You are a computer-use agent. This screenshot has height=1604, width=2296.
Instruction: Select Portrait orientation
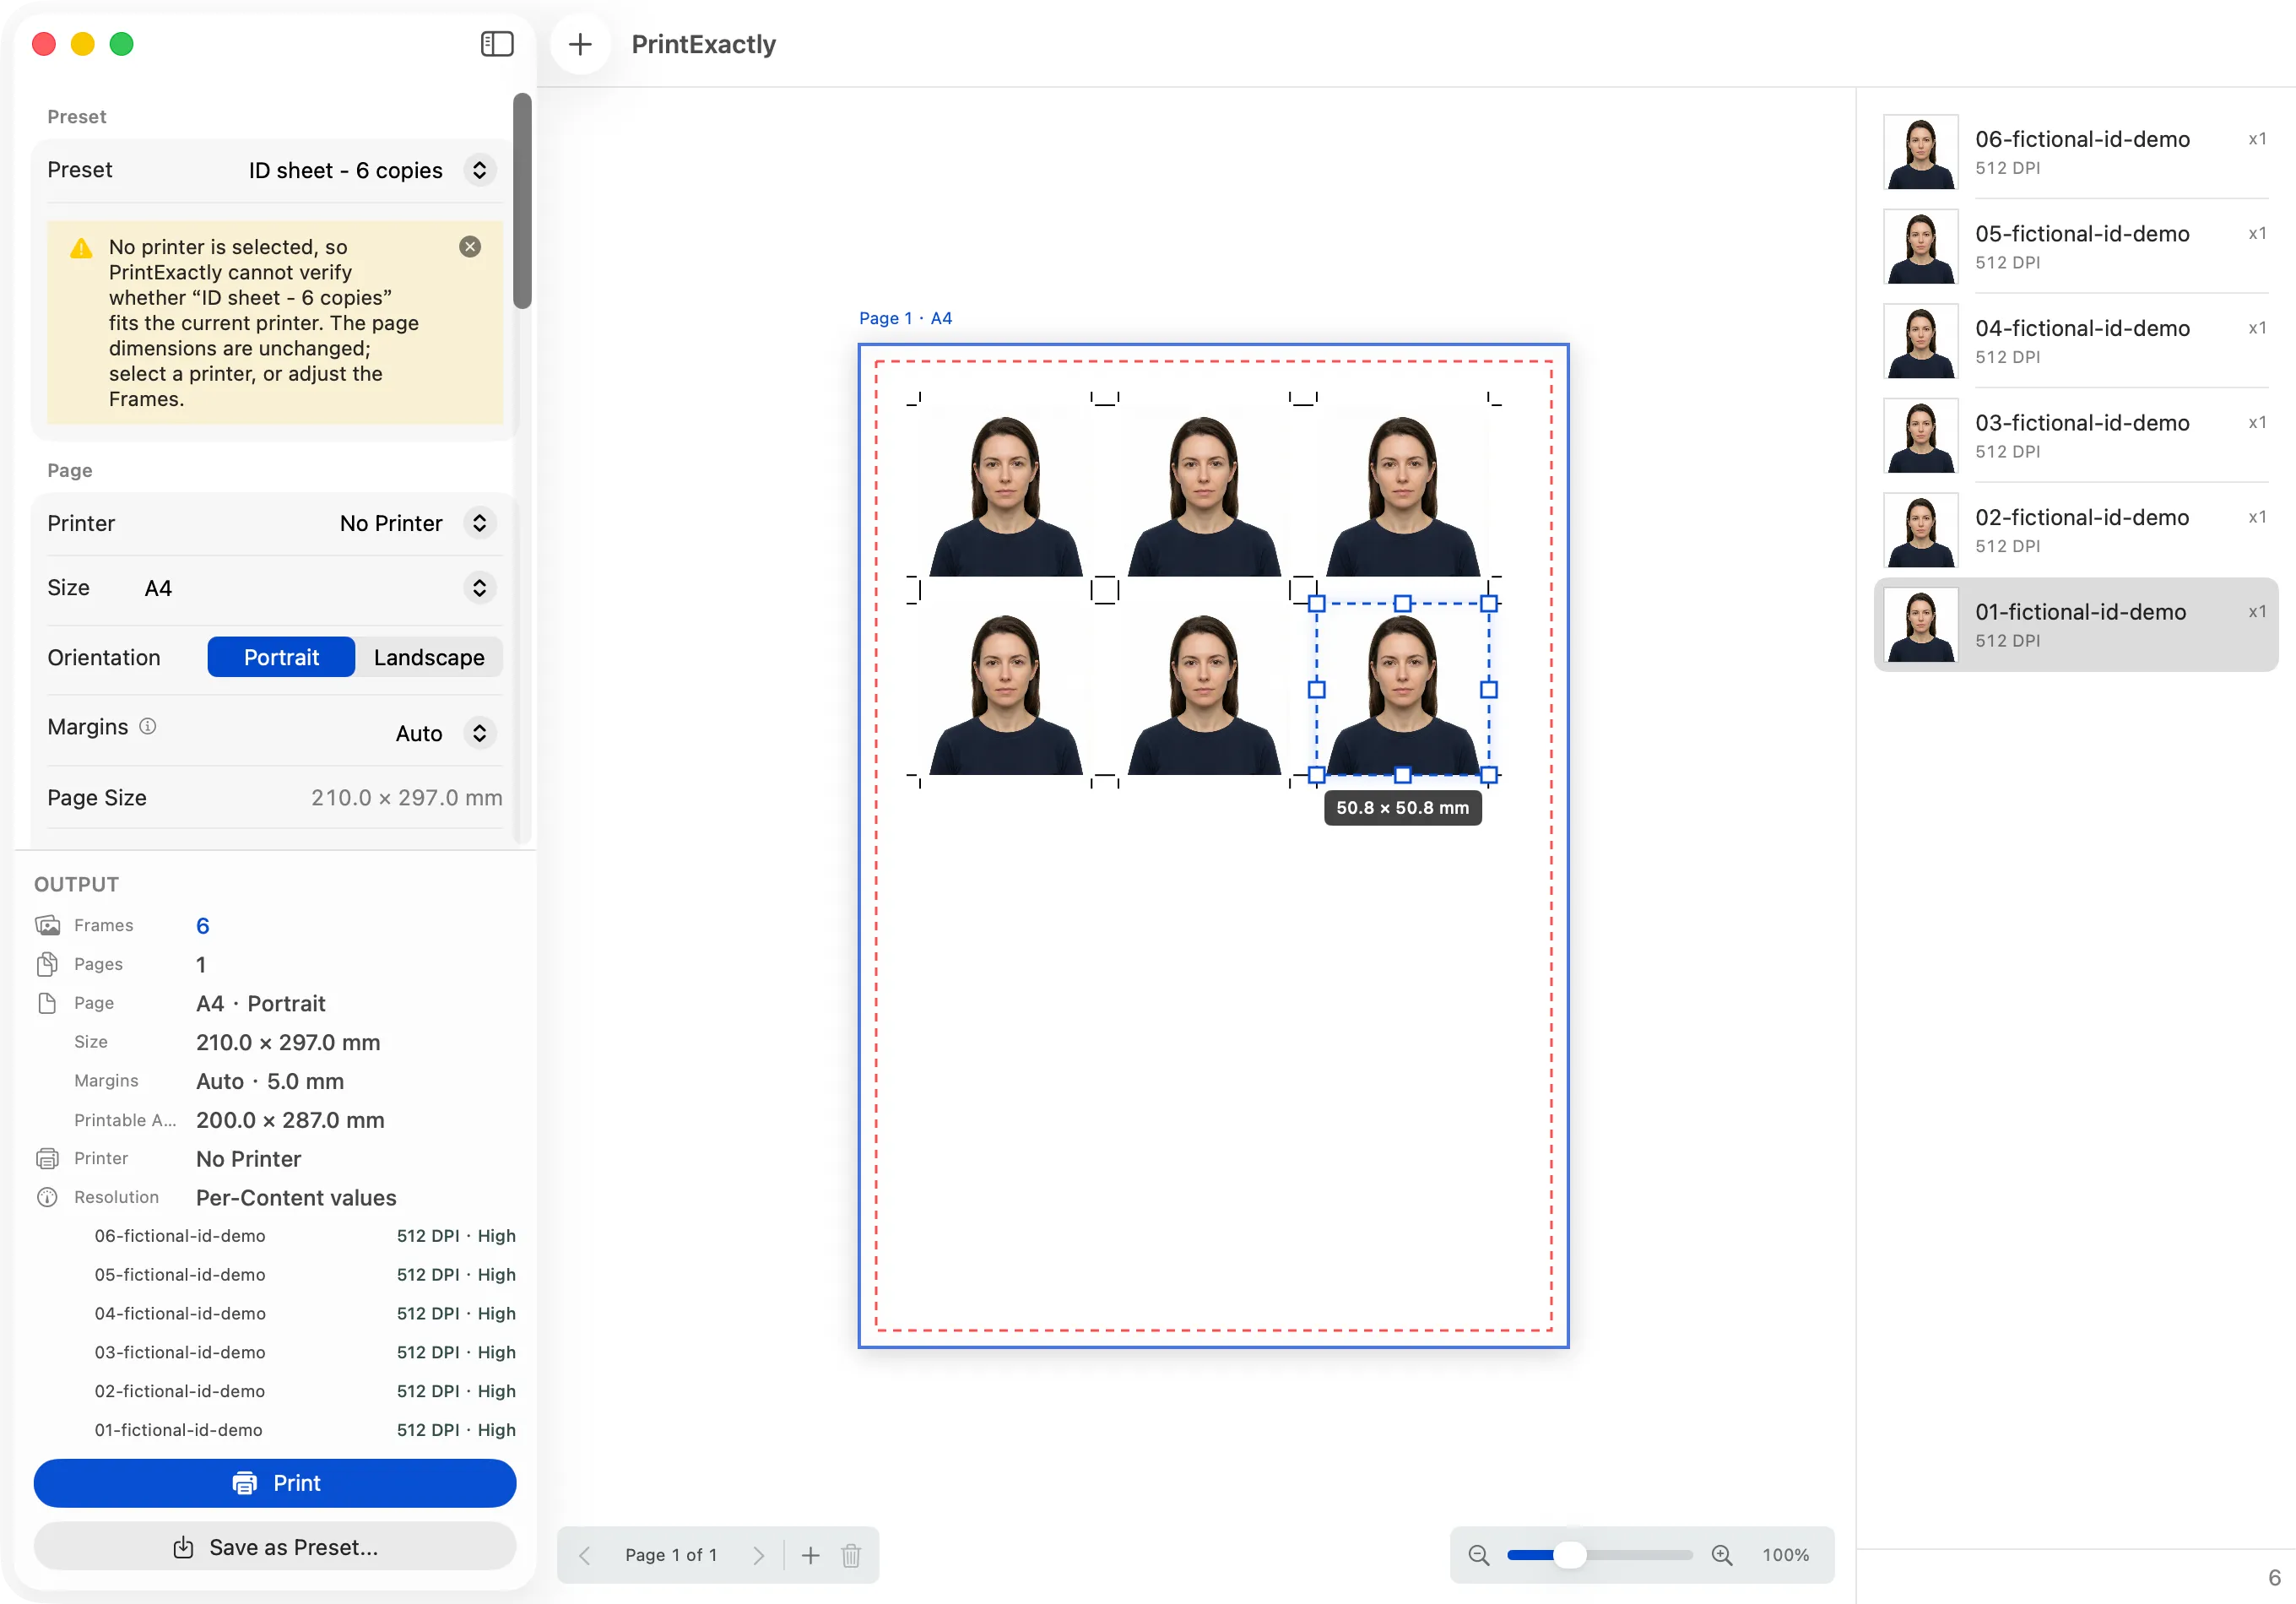[281, 657]
